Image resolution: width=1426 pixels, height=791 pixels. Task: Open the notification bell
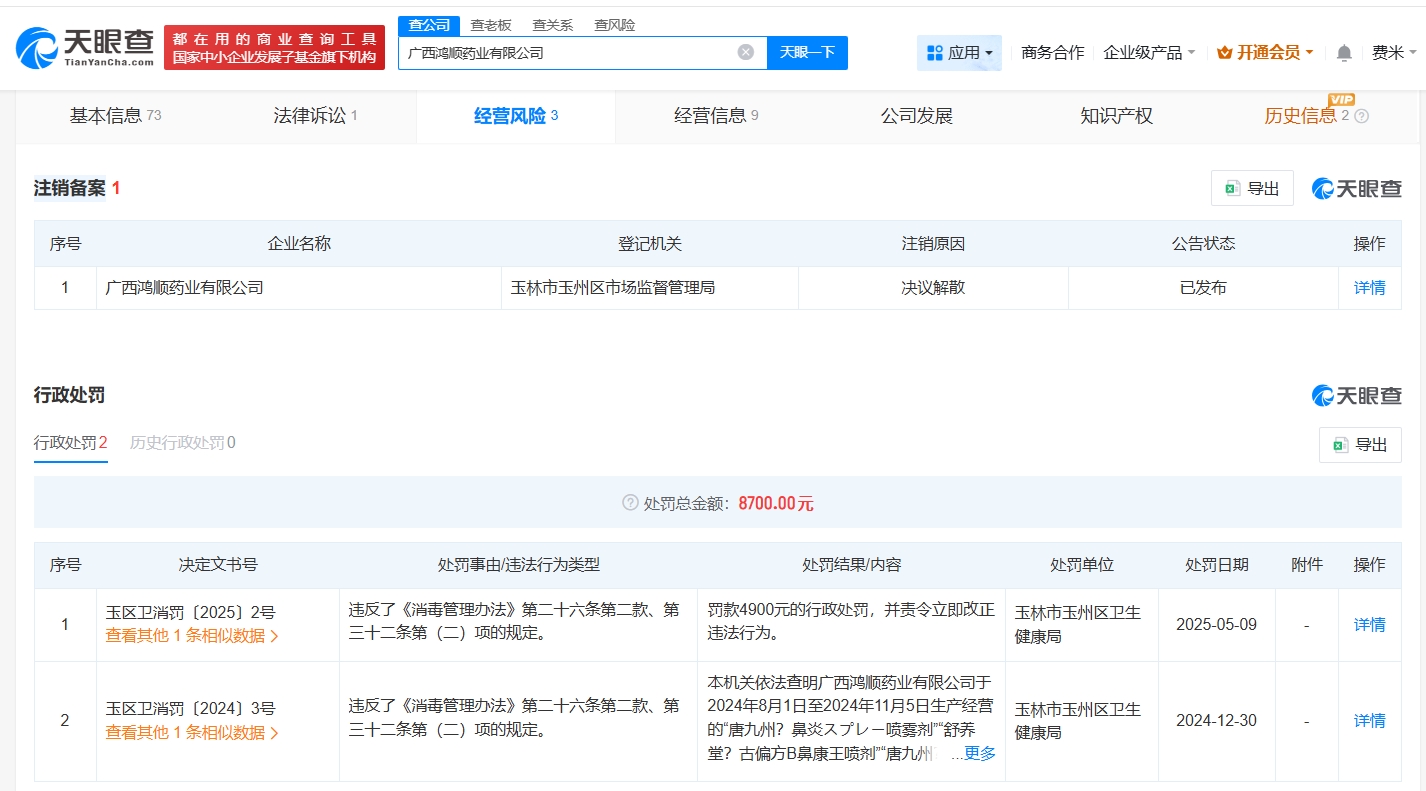(x=1344, y=53)
